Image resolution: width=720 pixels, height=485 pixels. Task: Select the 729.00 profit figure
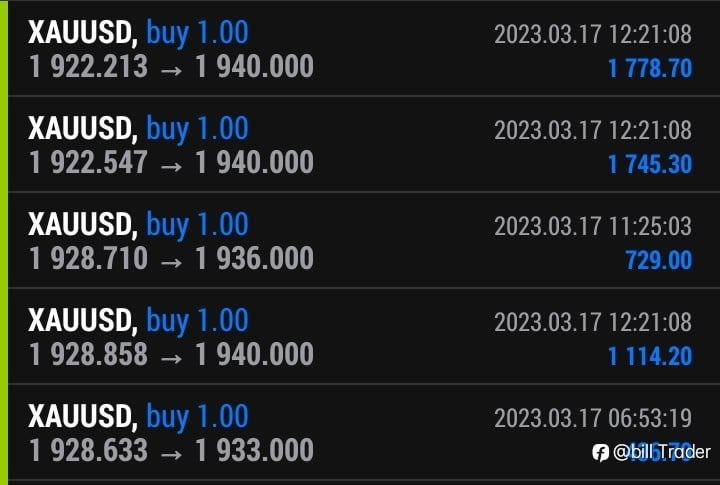(x=658, y=260)
